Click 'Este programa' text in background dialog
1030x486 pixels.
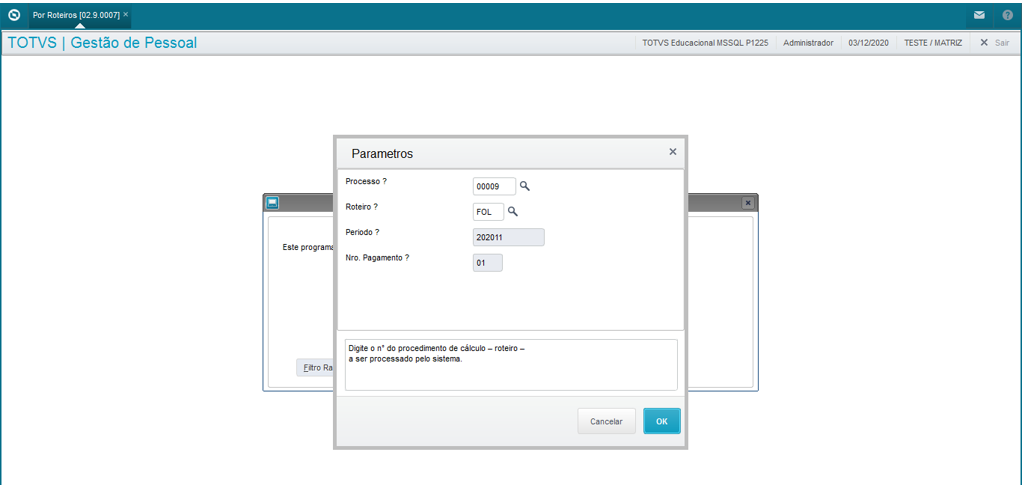(x=307, y=248)
